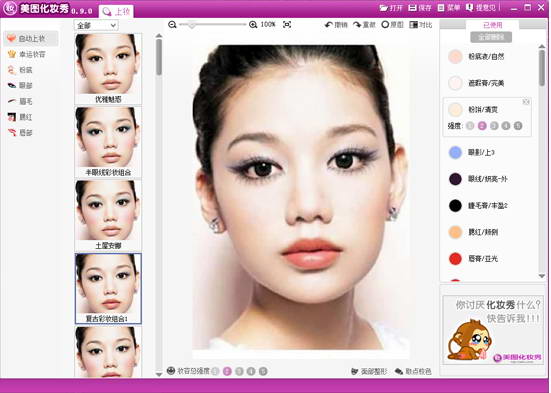The image size is (551, 393).
Task: Click the preset list scroll-down arrow
Action: pos(159,374)
